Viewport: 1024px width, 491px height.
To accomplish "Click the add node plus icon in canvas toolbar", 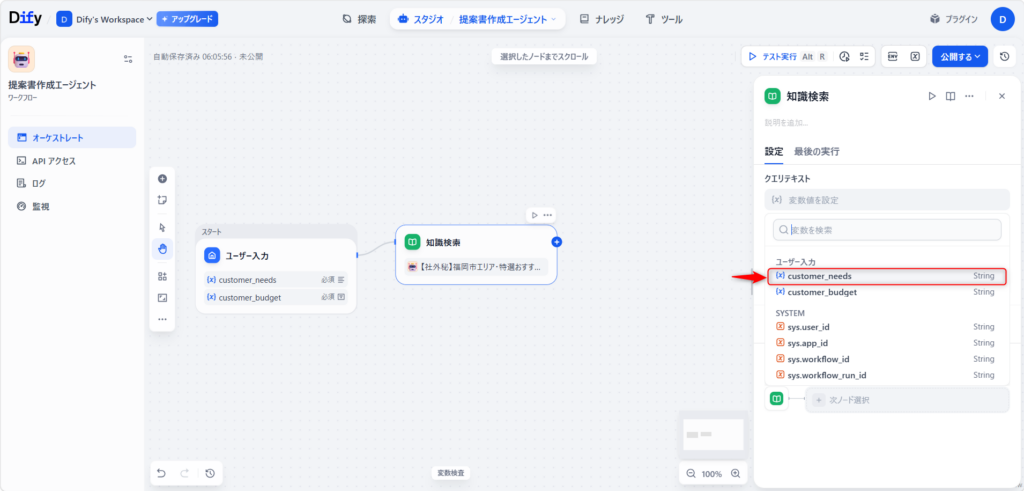I will 162,179.
